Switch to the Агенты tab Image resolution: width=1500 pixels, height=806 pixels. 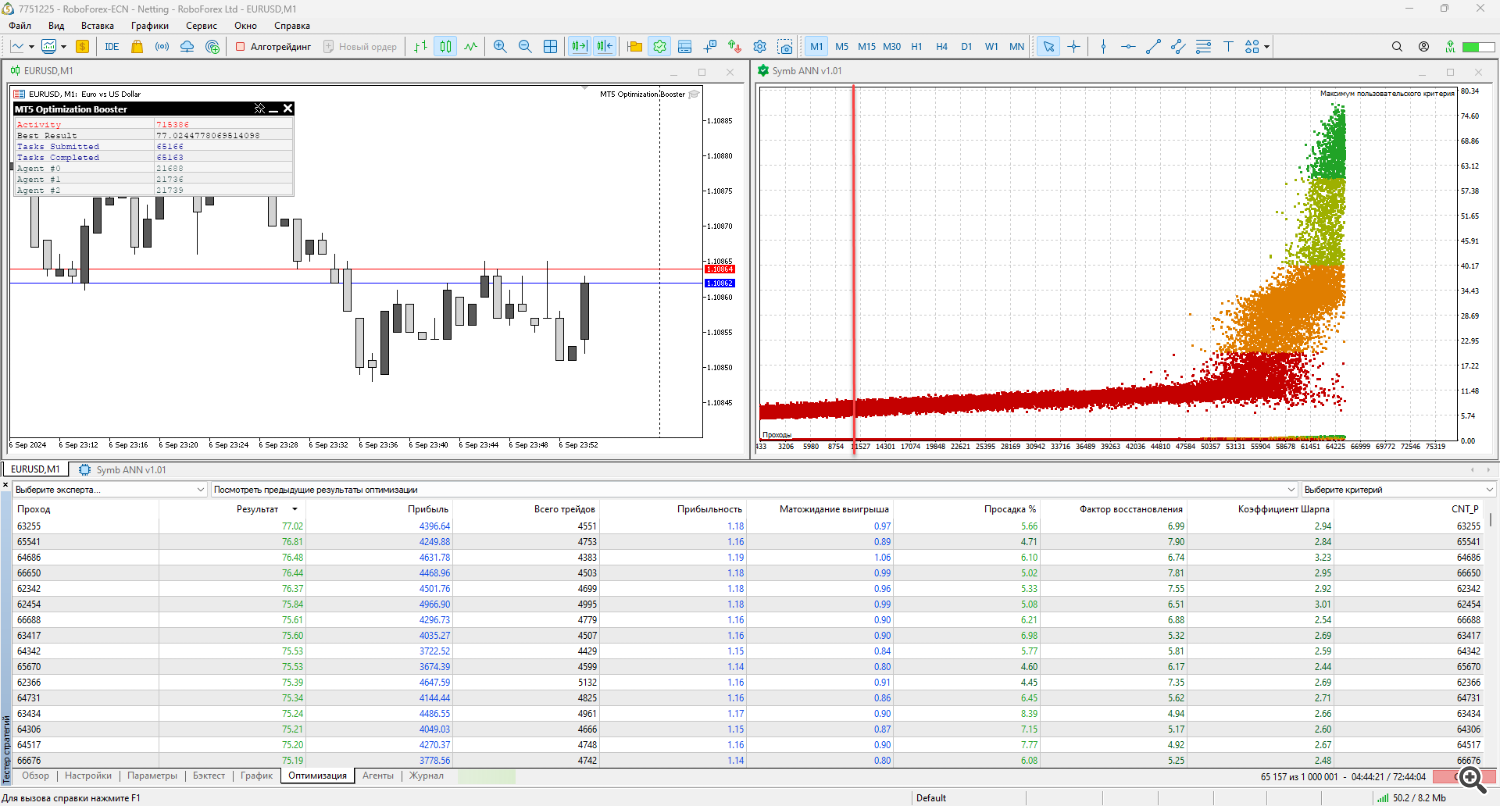click(377, 775)
